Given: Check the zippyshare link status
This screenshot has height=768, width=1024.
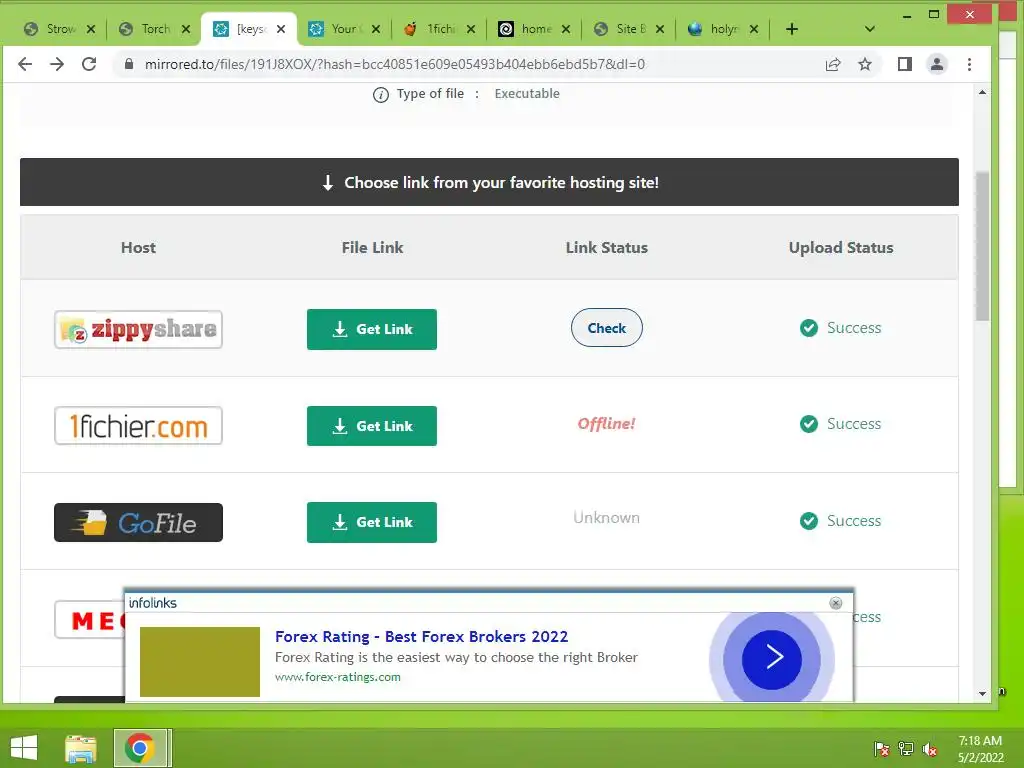Looking at the screenshot, I should (x=607, y=328).
